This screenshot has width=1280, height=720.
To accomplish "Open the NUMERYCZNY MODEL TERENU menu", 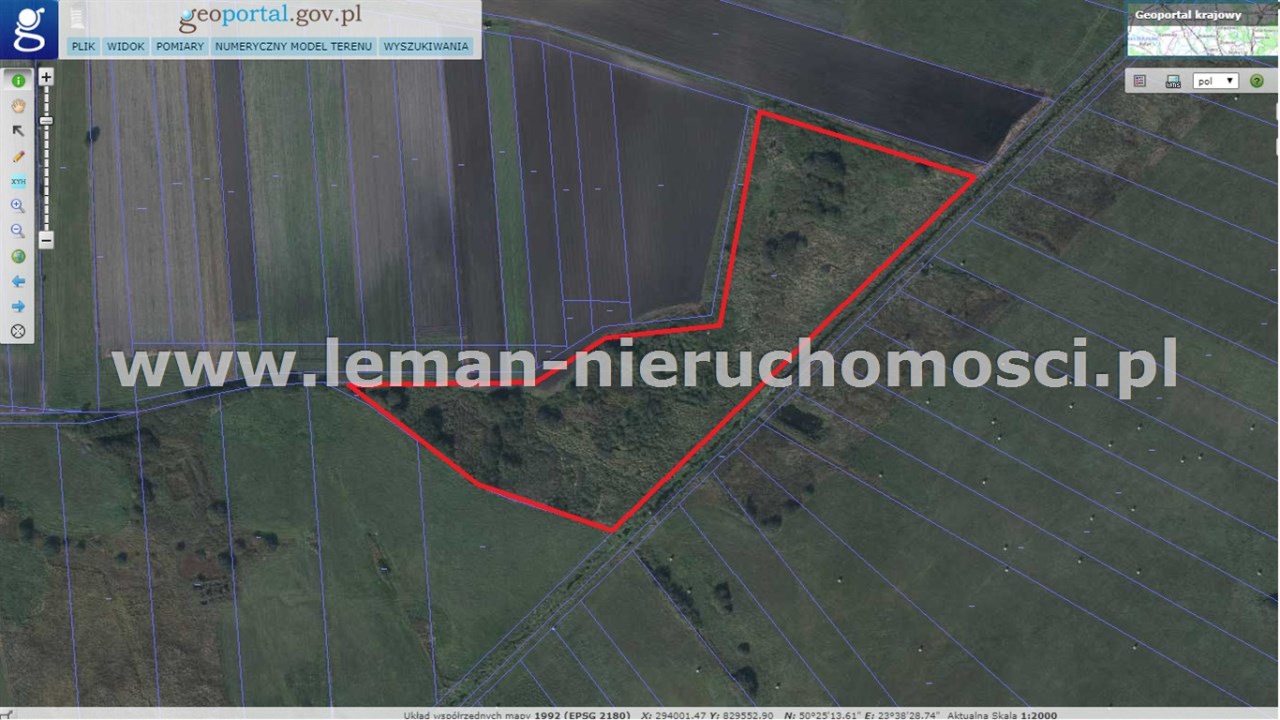I will (293, 46).
